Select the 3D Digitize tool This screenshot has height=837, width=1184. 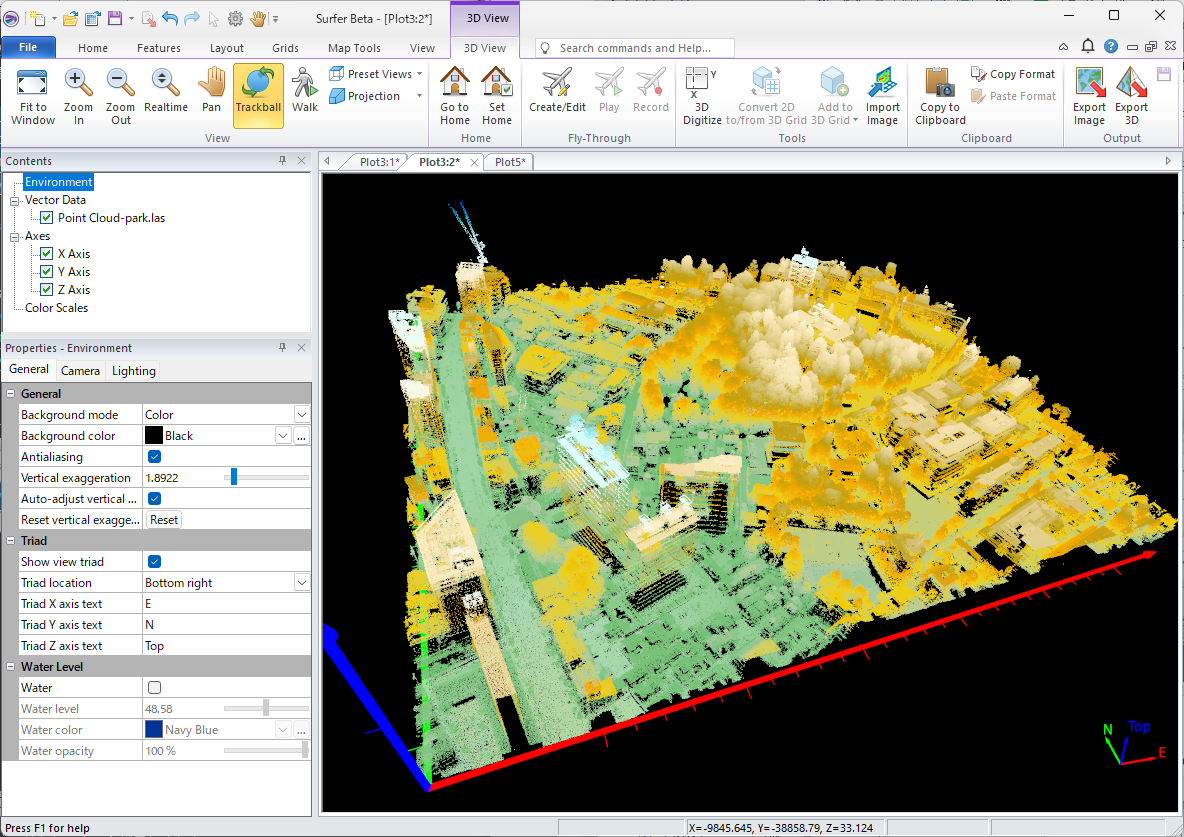tap(702, 95)
